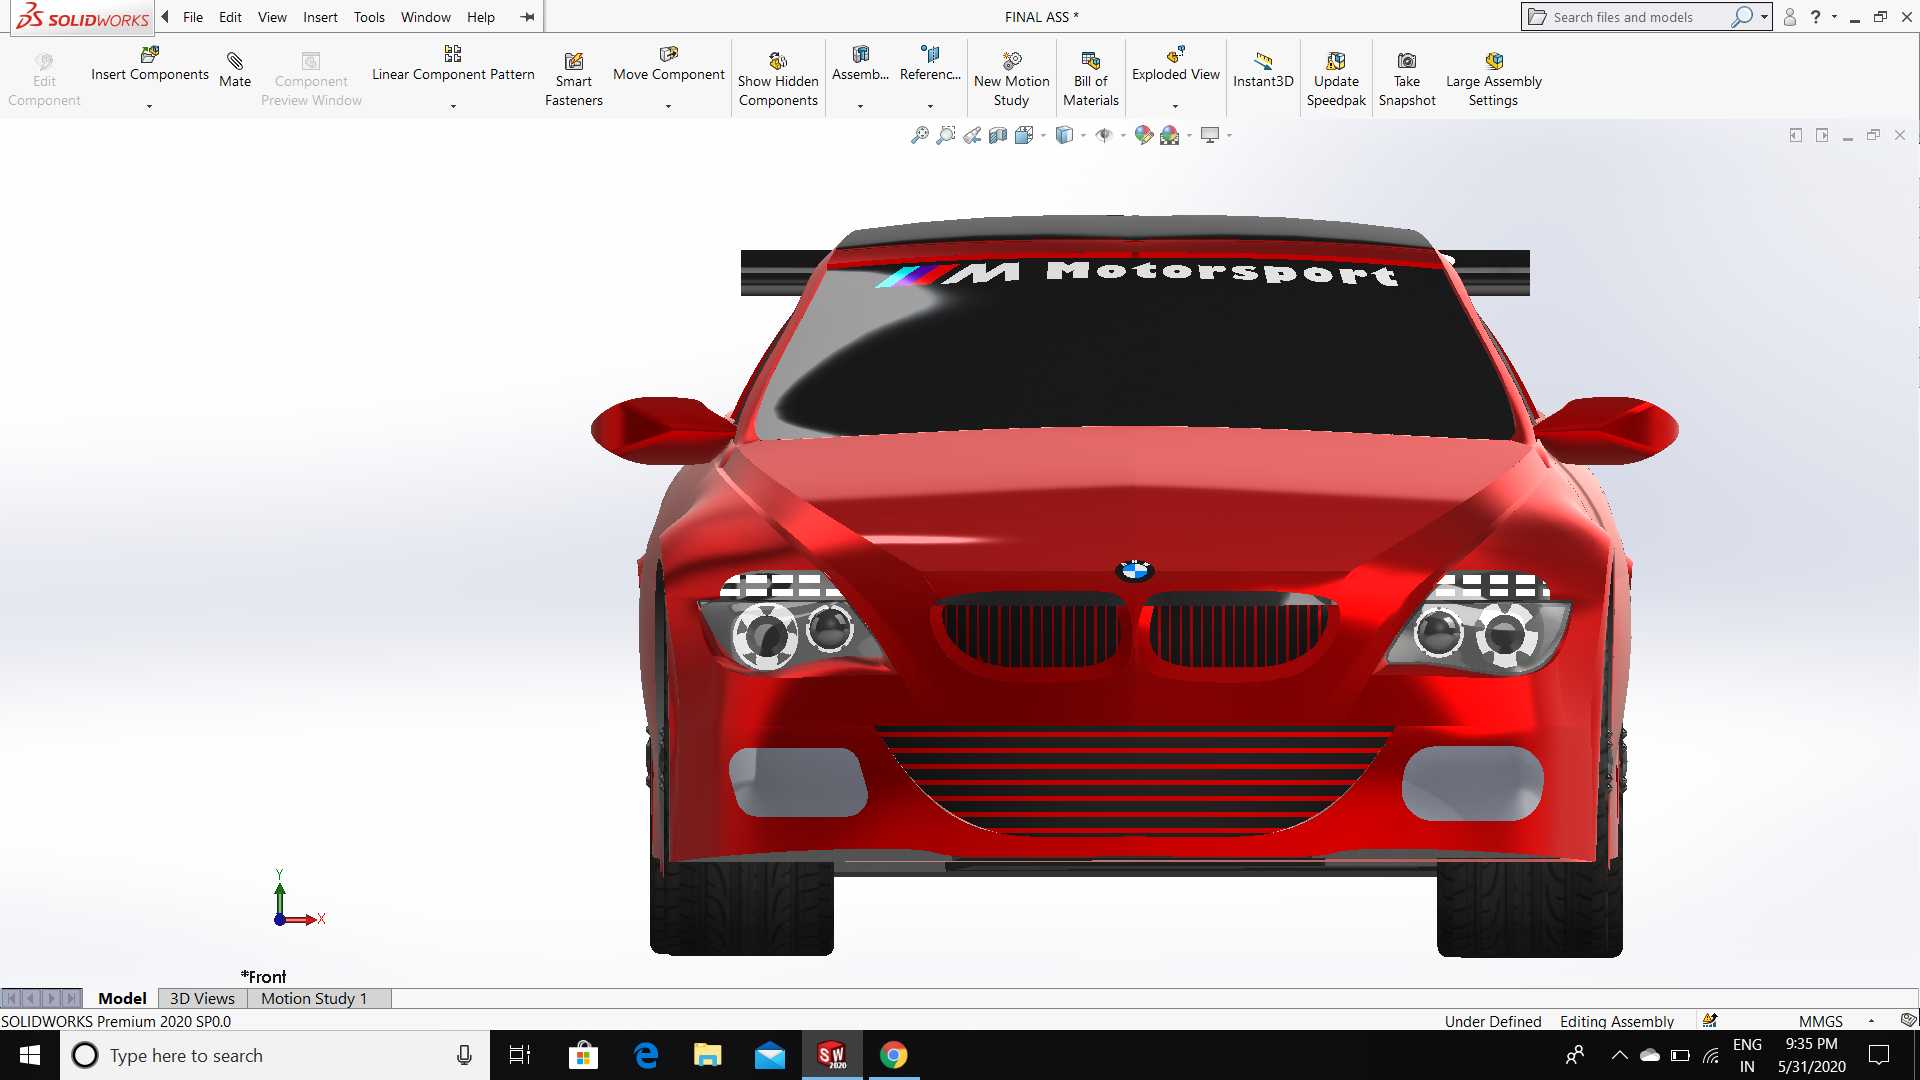Viewport: 1920px width, 1080px height.
Task: Toggle Instant3D mode
Action: [x=1262, y=70]
